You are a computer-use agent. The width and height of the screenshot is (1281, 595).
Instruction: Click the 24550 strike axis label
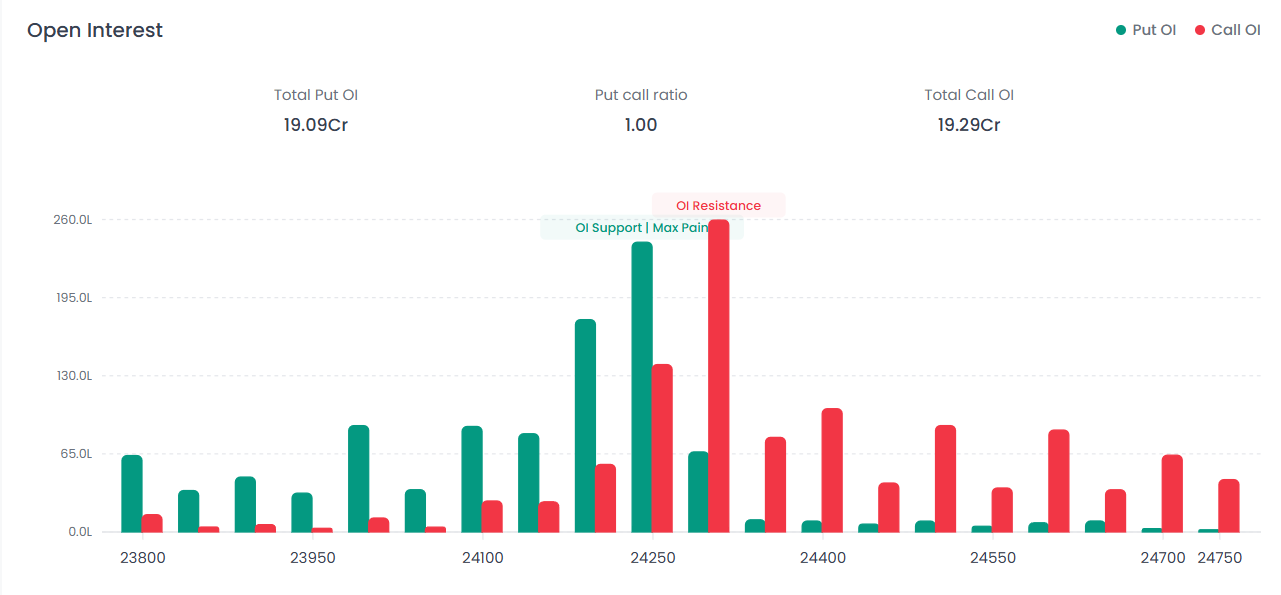(992, 558)
